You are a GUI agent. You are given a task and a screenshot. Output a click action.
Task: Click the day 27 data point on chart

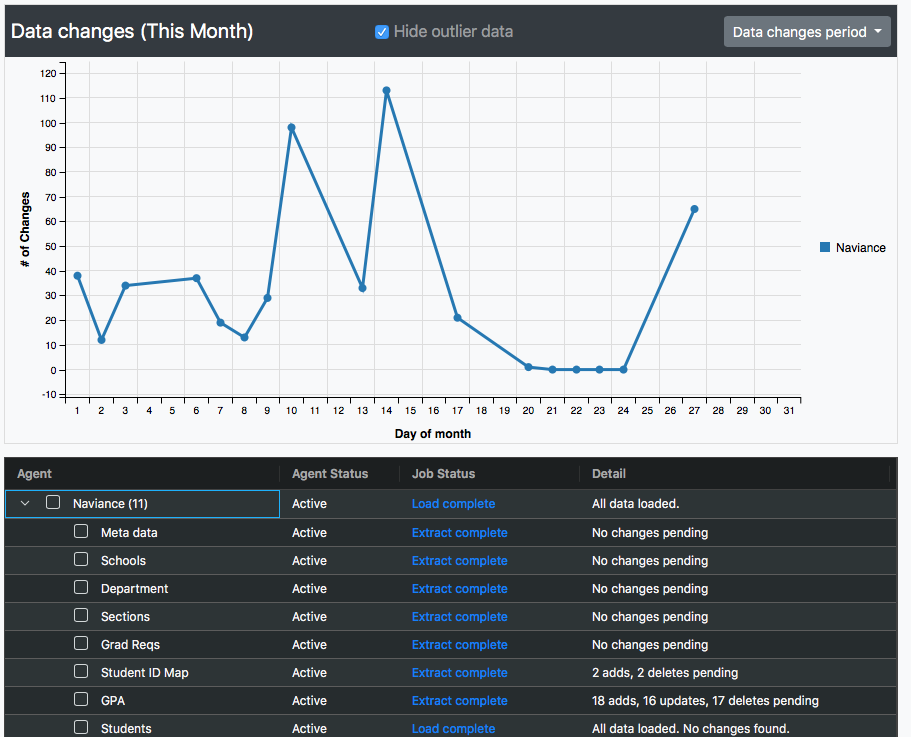coord(694,209)
